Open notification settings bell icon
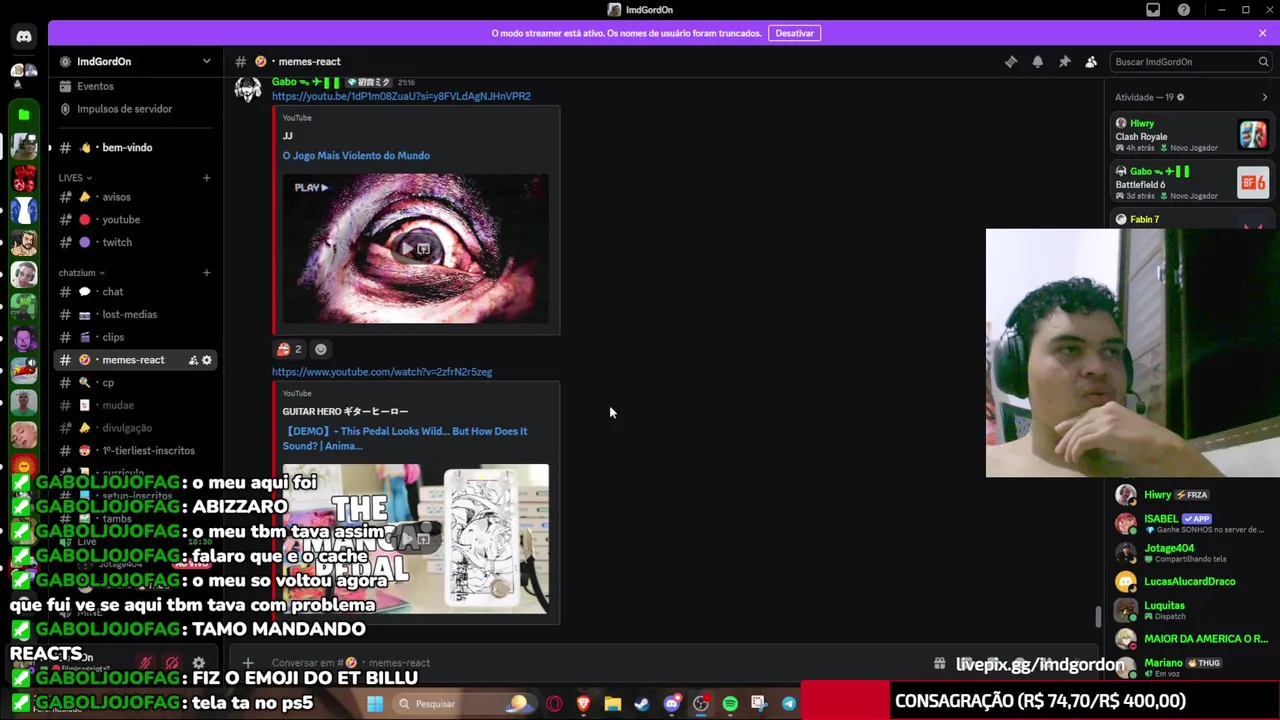The width and height of the screenshot is (1280, 720). point(1038,62)
